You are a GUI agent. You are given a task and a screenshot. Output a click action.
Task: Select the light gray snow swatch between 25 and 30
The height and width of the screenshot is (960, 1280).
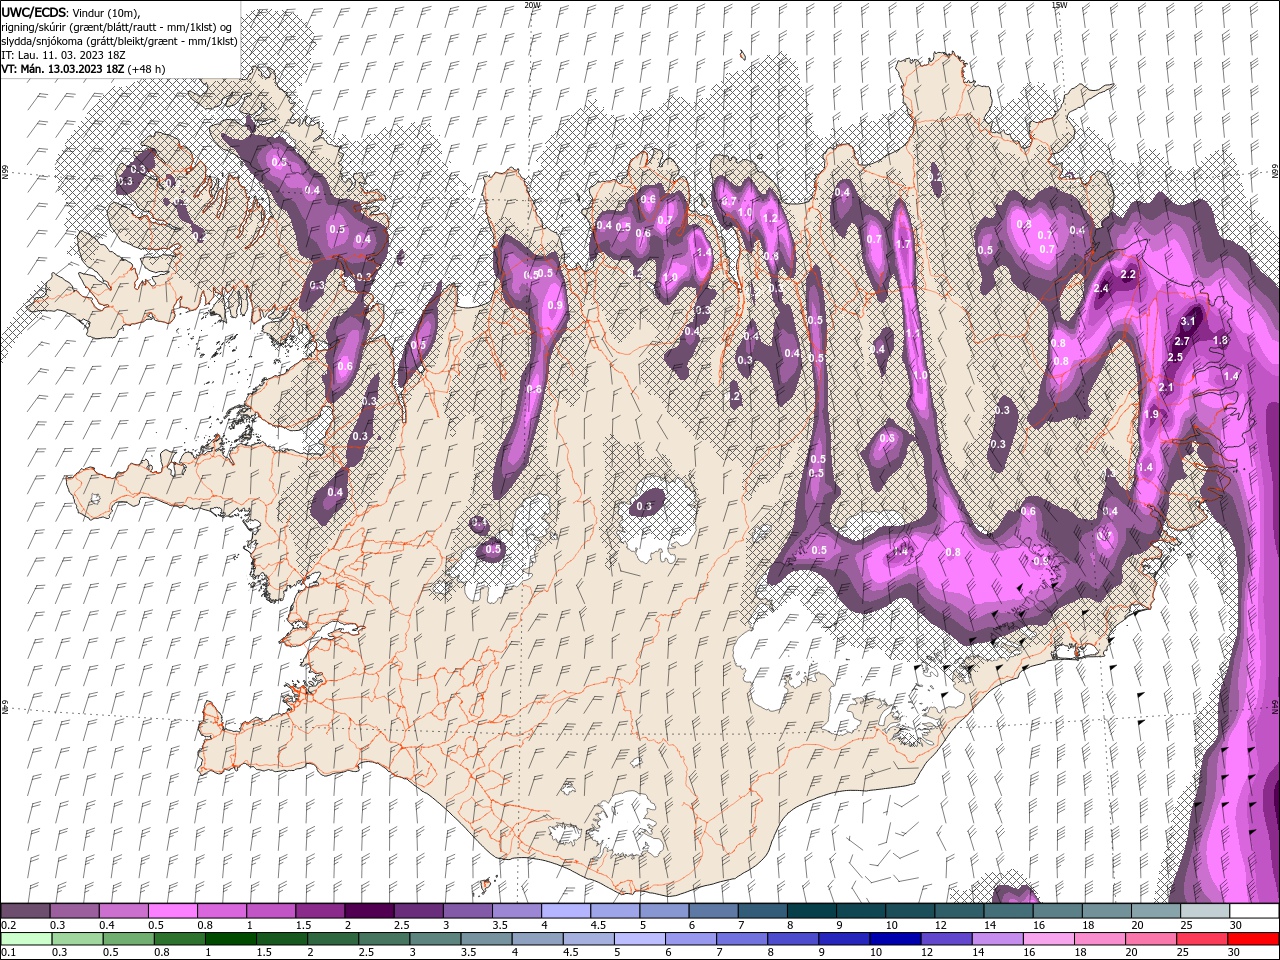[1205, 911]
